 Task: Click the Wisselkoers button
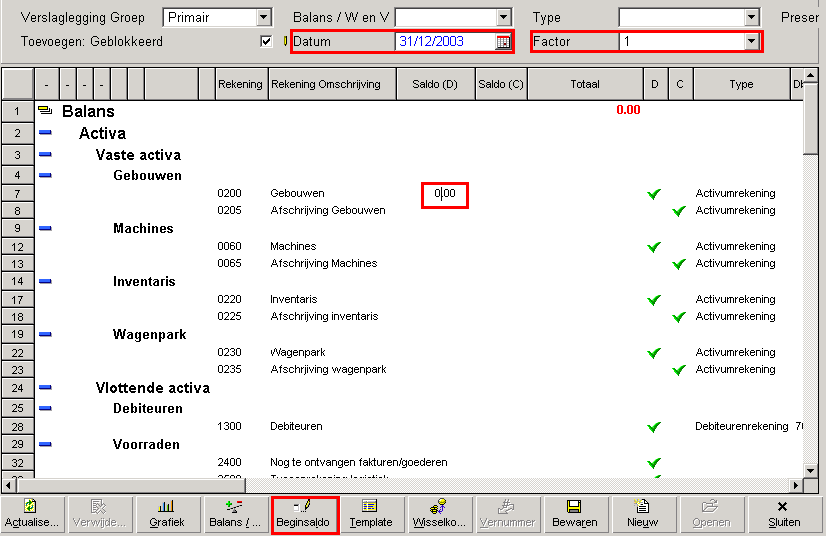(x=439, y=515)
